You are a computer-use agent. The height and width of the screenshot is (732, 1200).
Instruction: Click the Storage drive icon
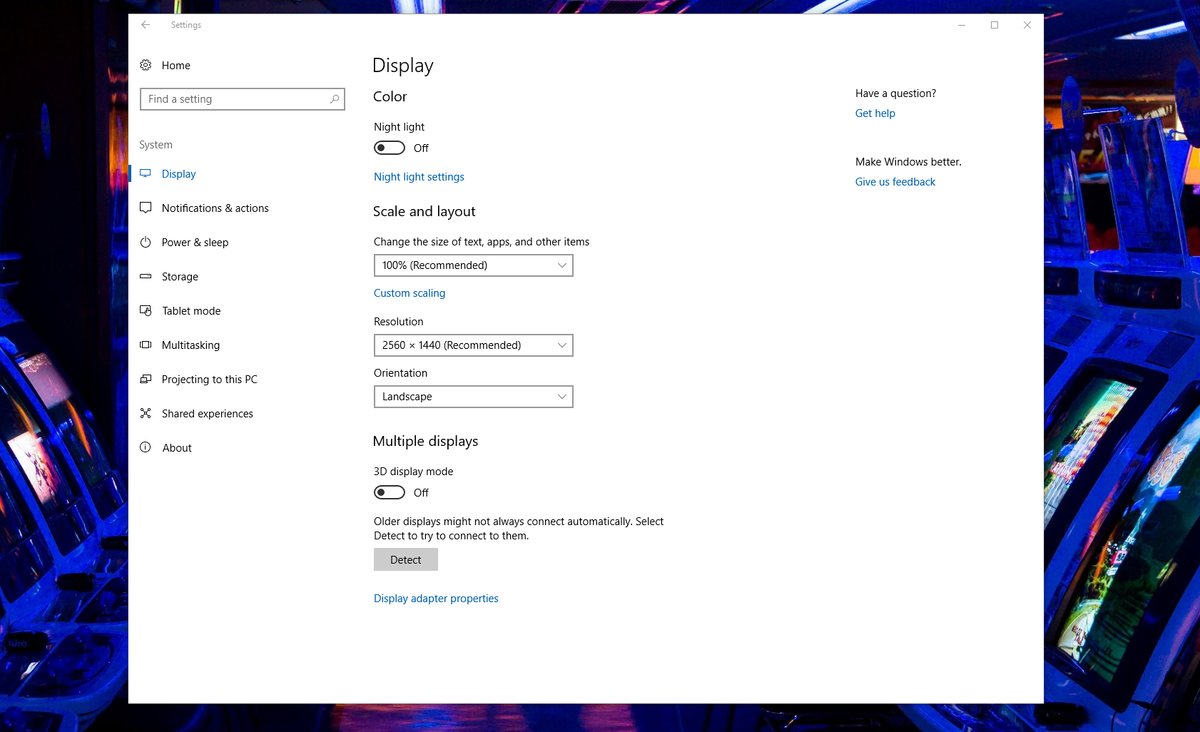click(146, 276)
